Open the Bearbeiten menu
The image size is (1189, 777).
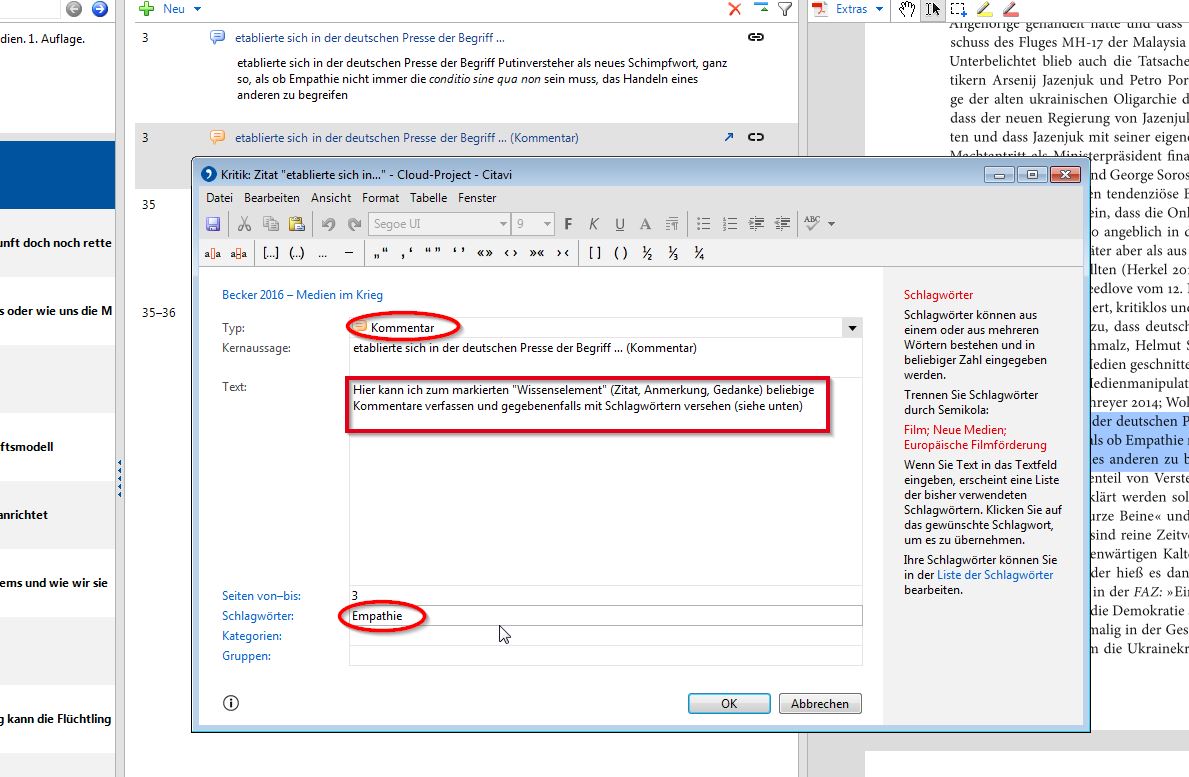click(x=271, y=198)
